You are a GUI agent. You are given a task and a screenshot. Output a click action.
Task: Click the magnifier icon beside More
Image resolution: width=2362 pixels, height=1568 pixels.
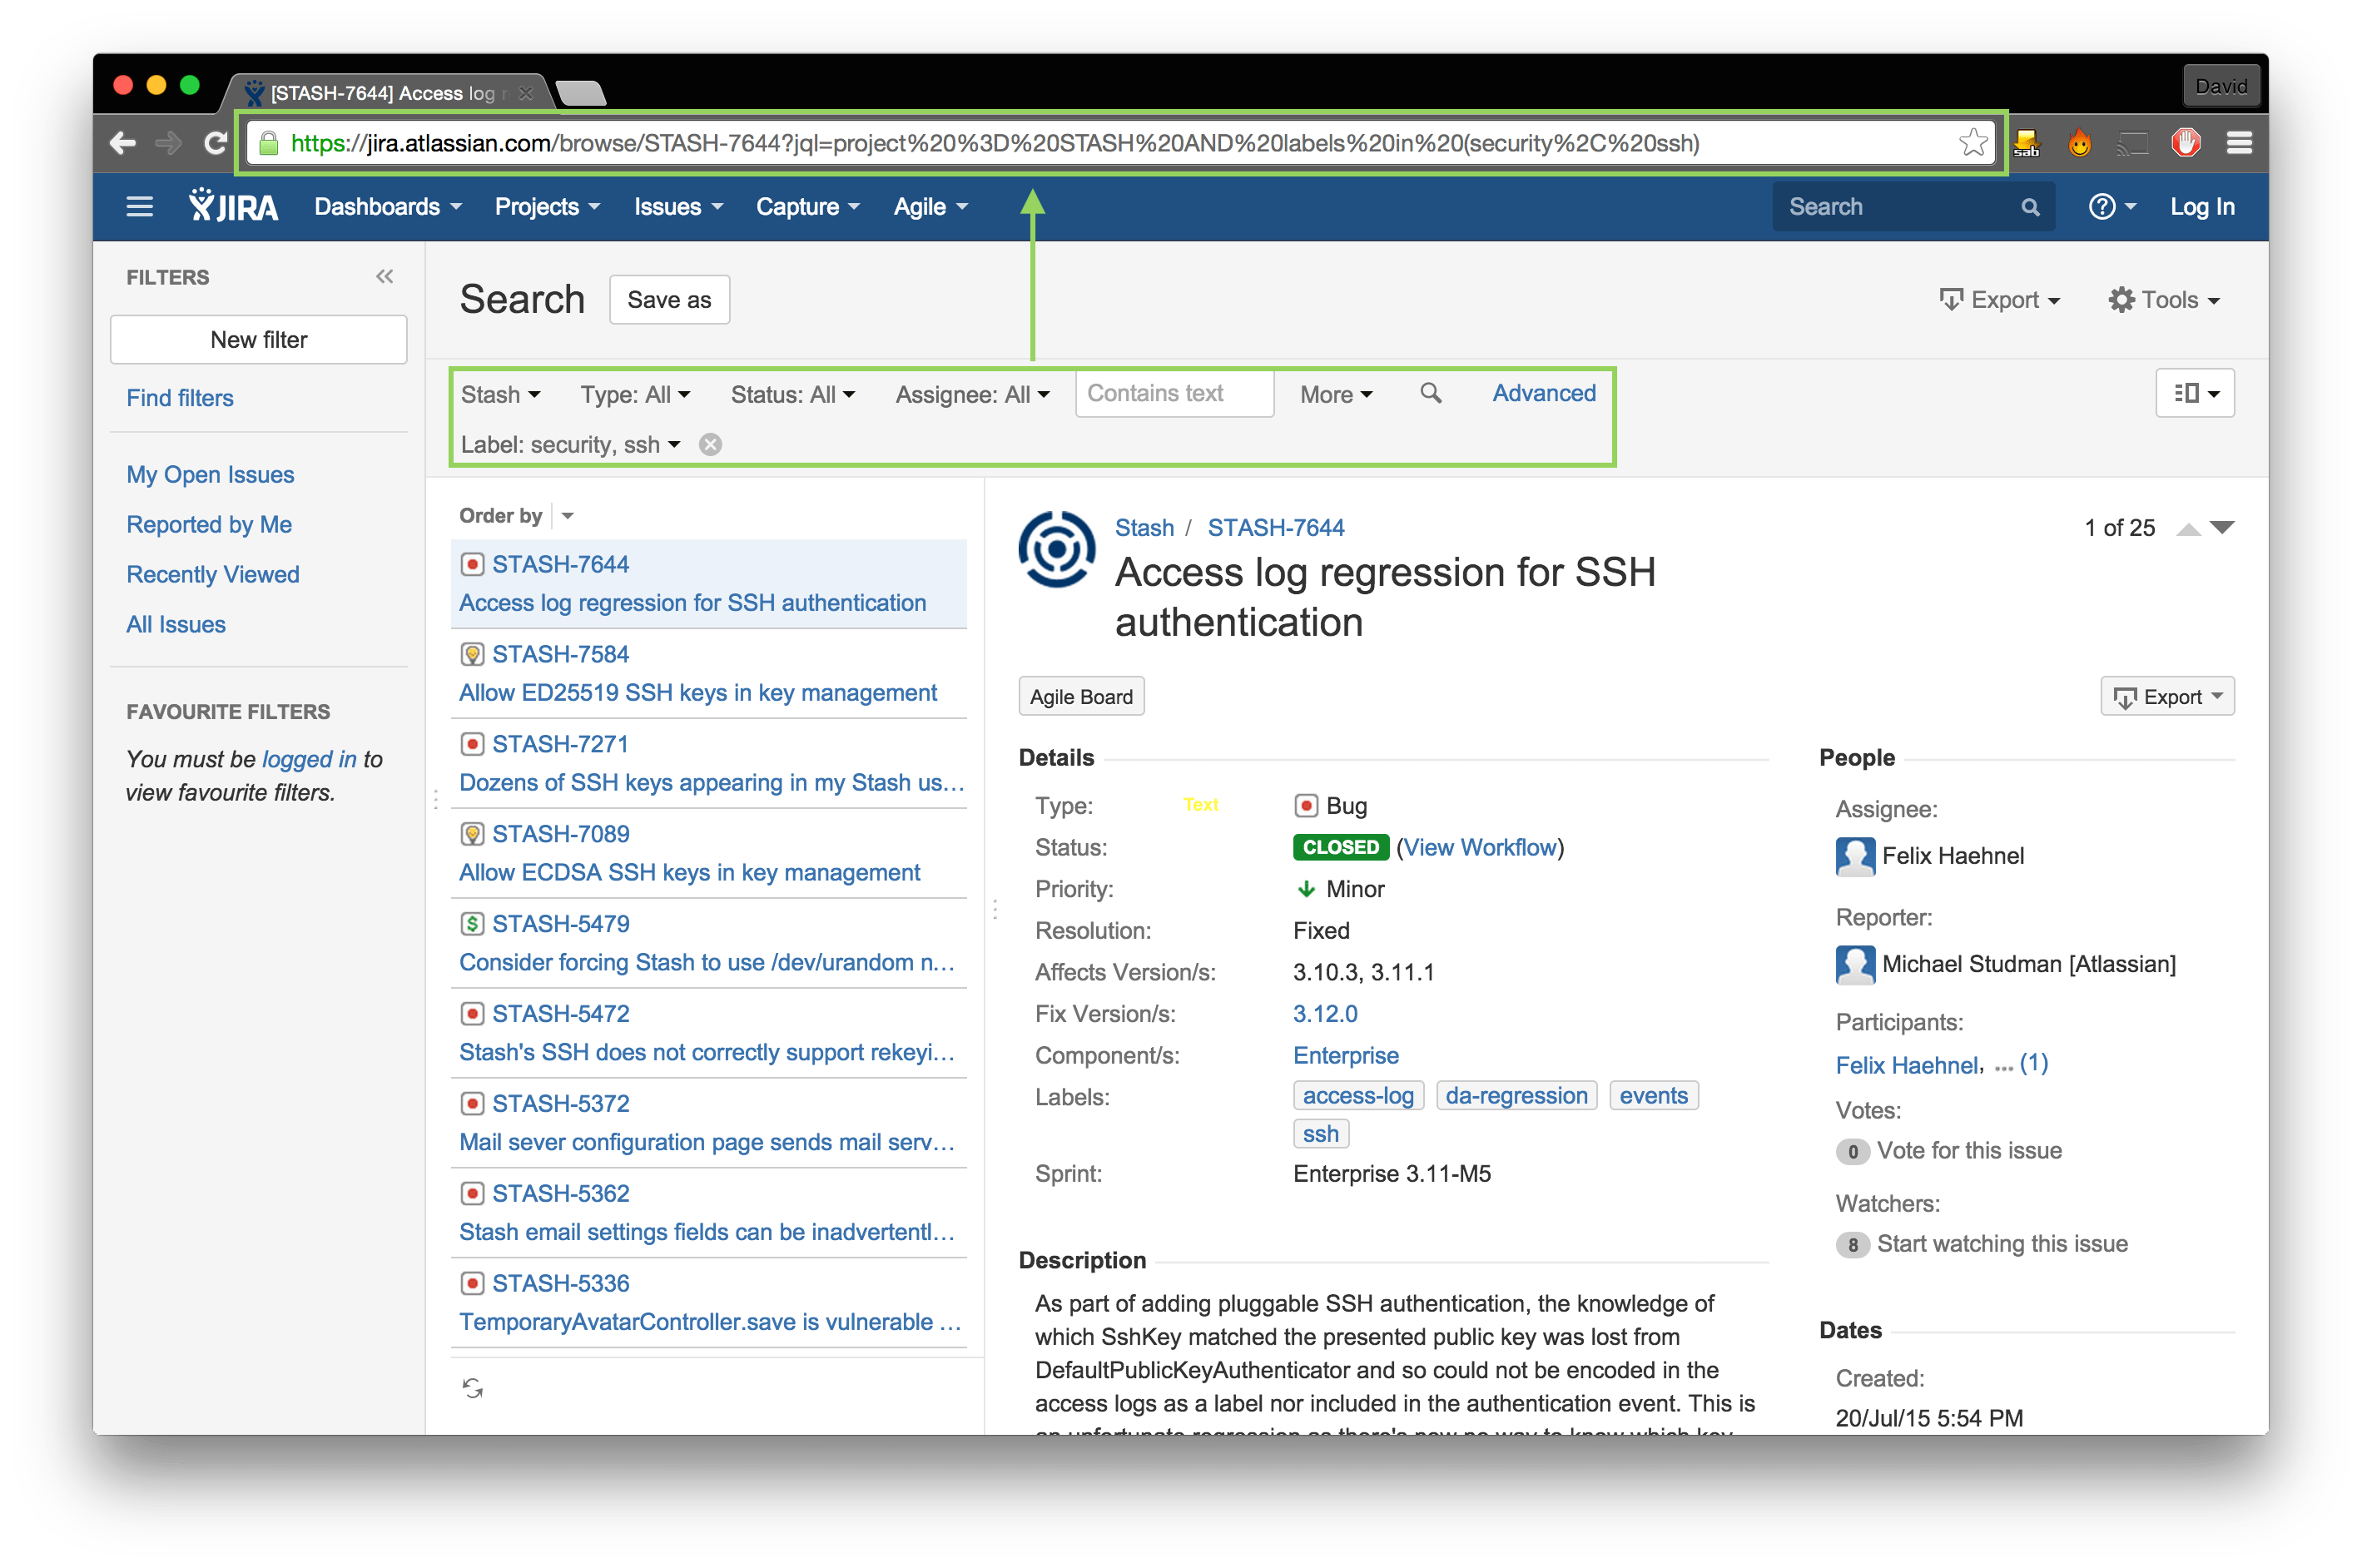pos(1431,394)
